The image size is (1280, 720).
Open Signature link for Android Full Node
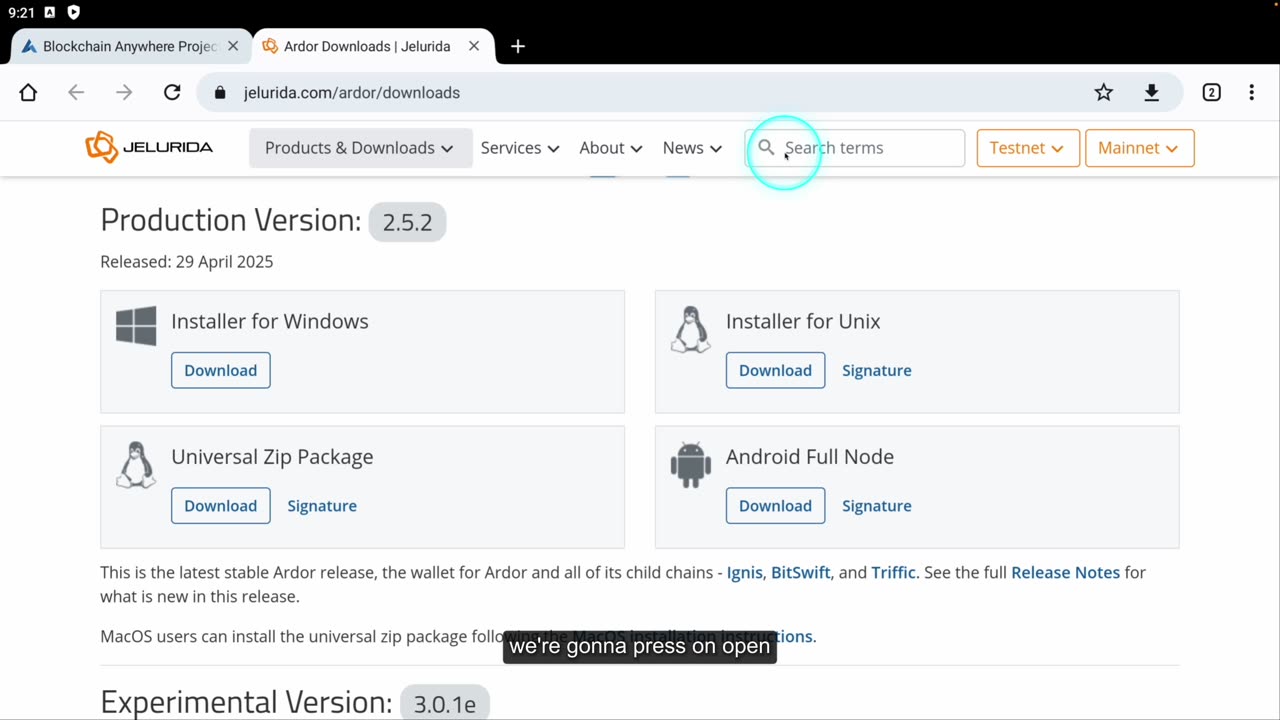[x=877, y=505]
